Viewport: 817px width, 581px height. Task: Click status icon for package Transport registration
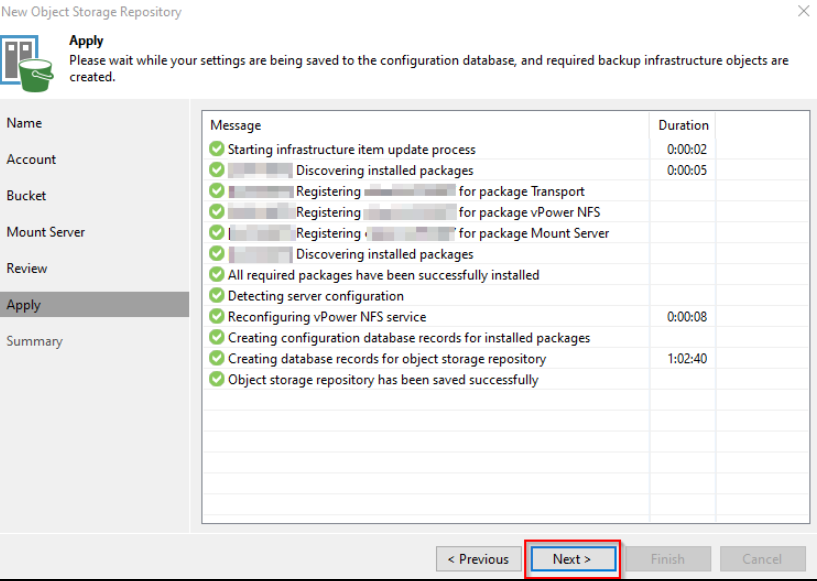tap(217, 191)
